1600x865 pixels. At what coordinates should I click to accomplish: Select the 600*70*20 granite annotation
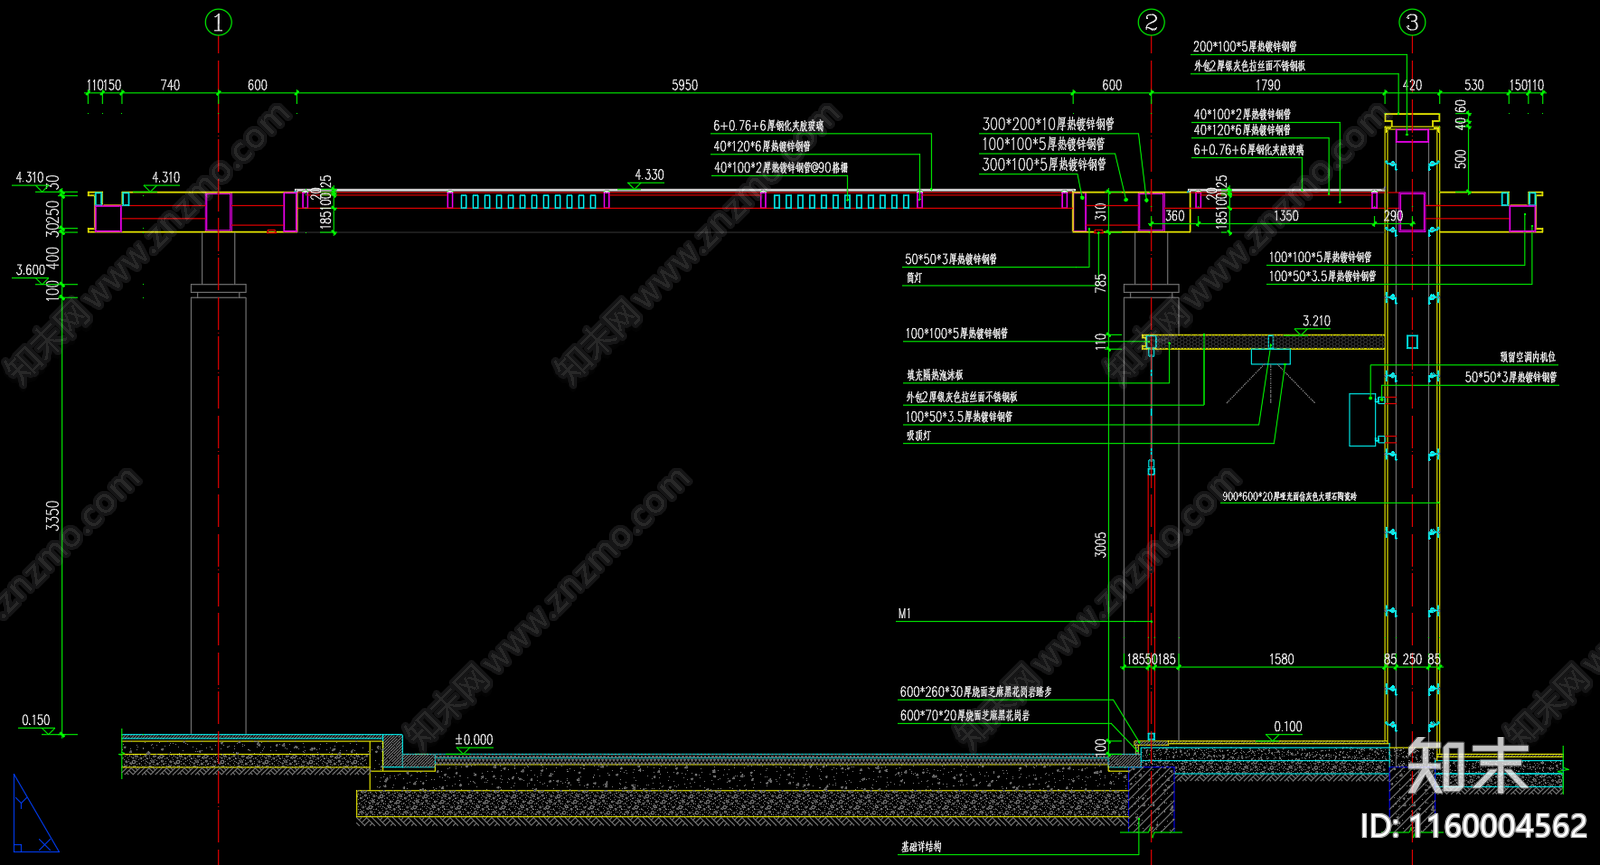(965, 716)
